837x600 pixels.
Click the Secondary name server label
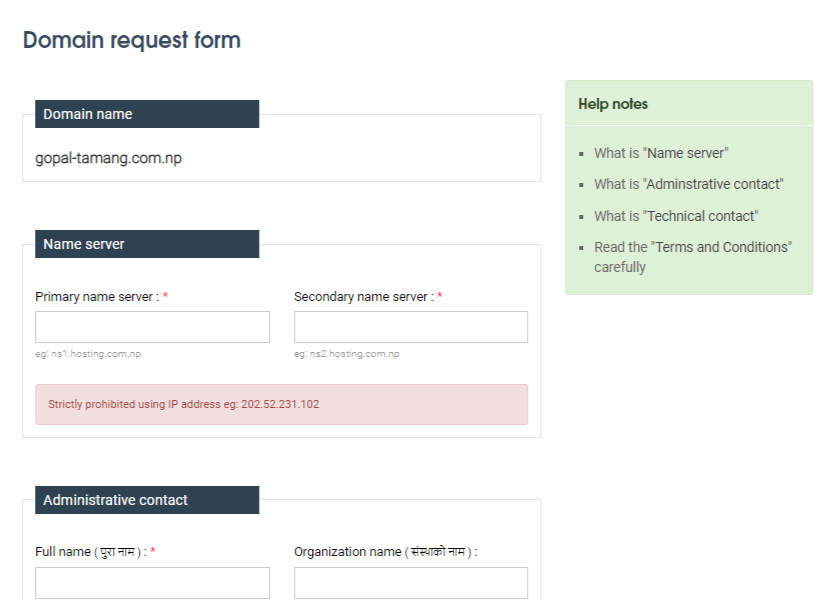click(x=363, y=295)
